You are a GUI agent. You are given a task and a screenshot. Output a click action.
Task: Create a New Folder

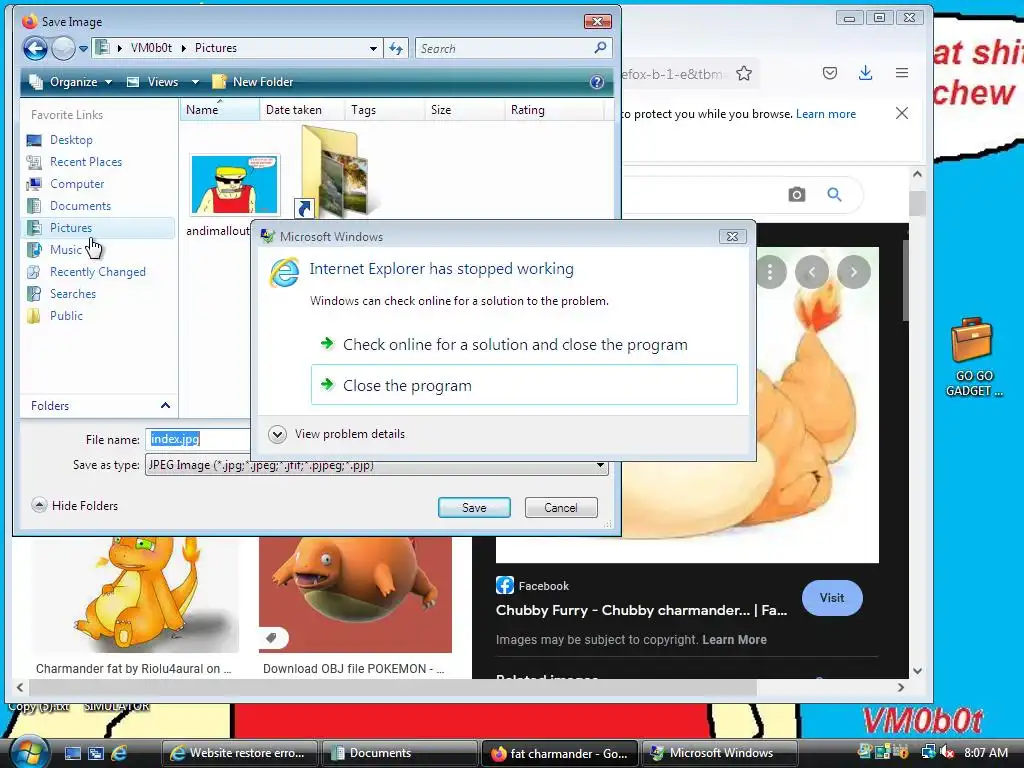(253, 82)
